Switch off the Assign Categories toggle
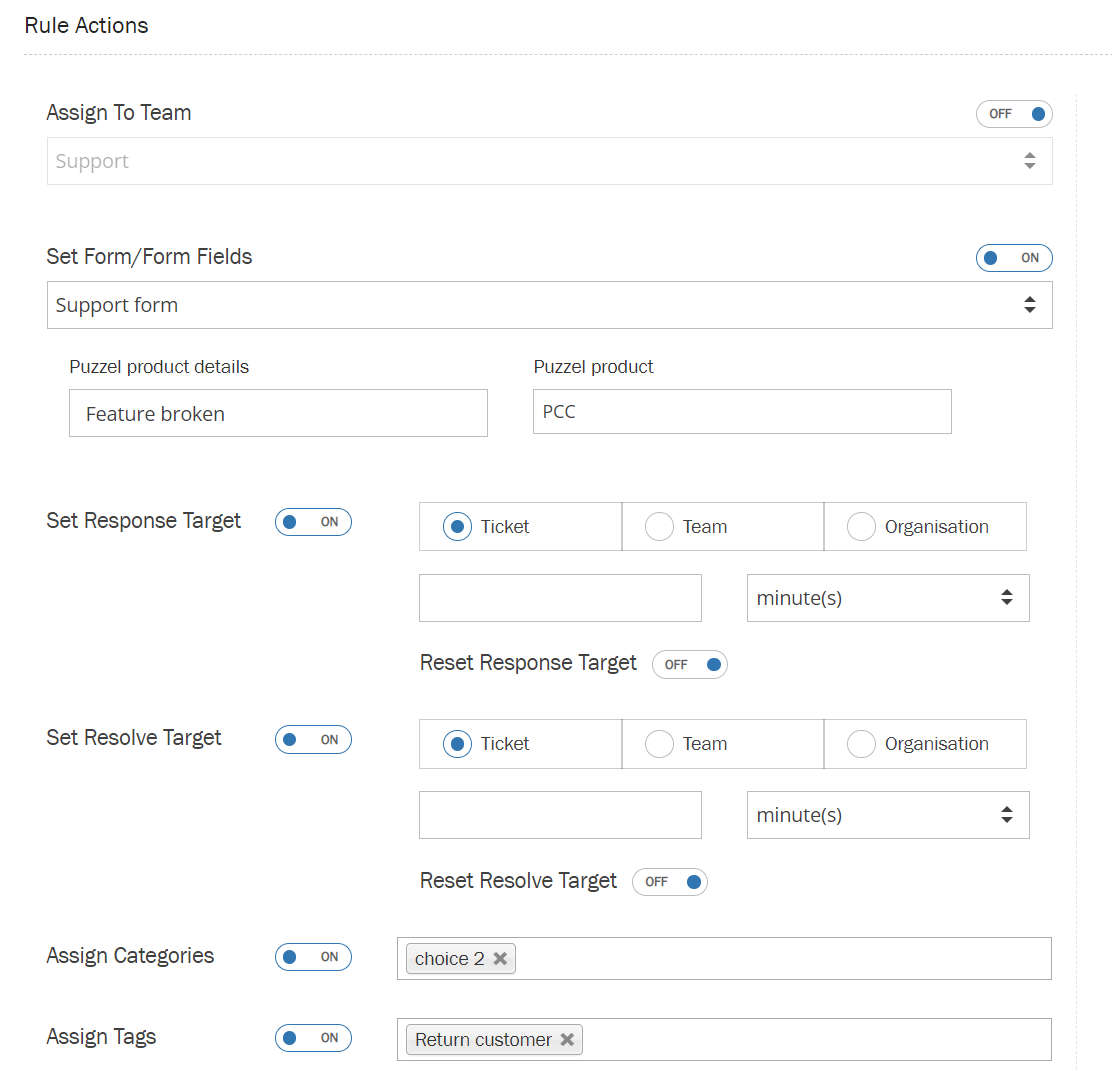1112x1071 pixels. (x=313, y=957)
